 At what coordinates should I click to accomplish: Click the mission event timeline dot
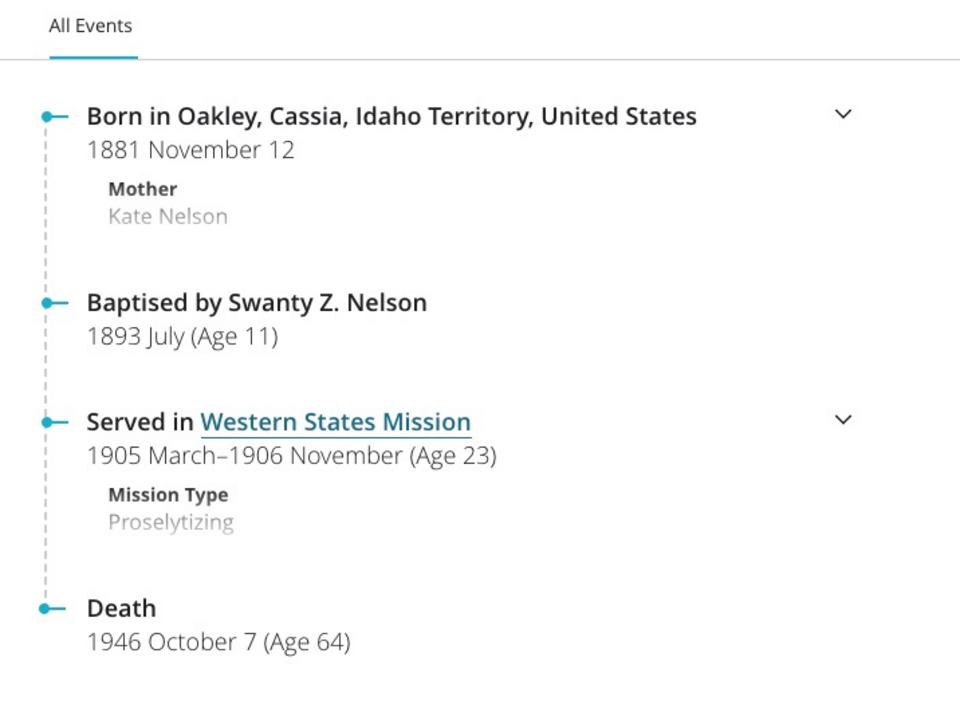pyautogui.click(x=47, y=422)
